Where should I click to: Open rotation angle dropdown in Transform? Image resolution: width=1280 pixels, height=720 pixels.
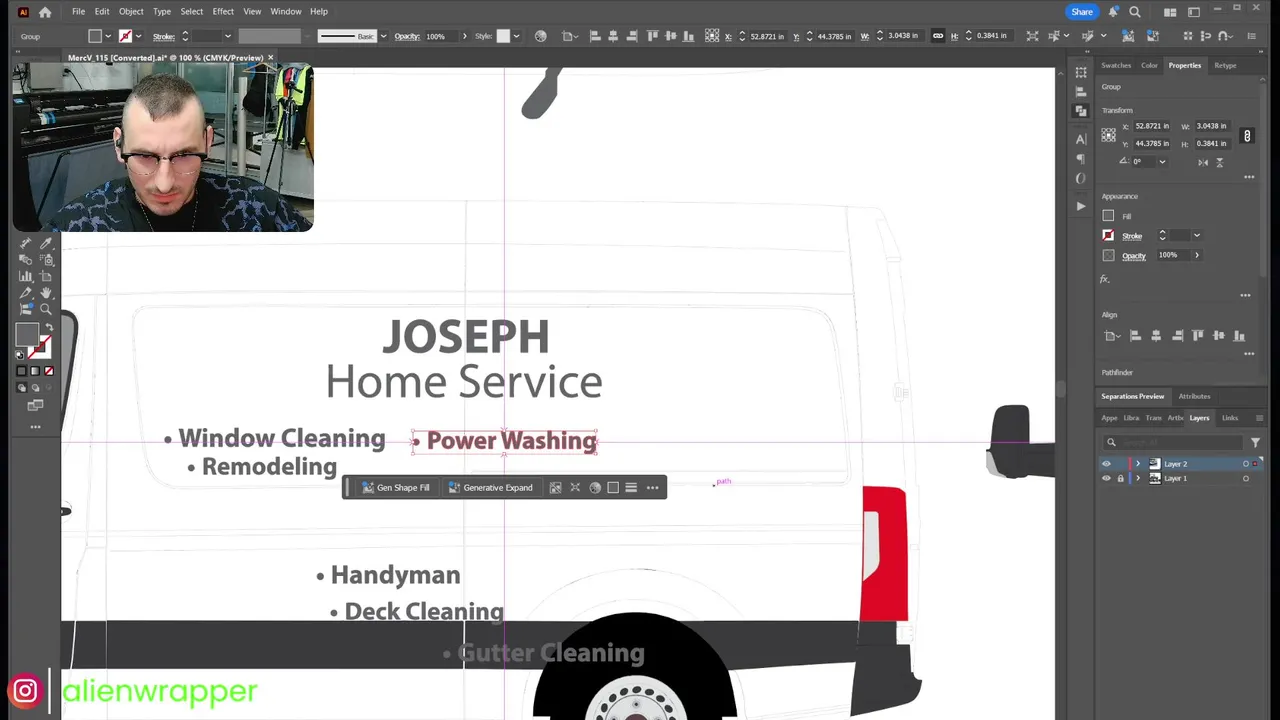coord(1162,162)
